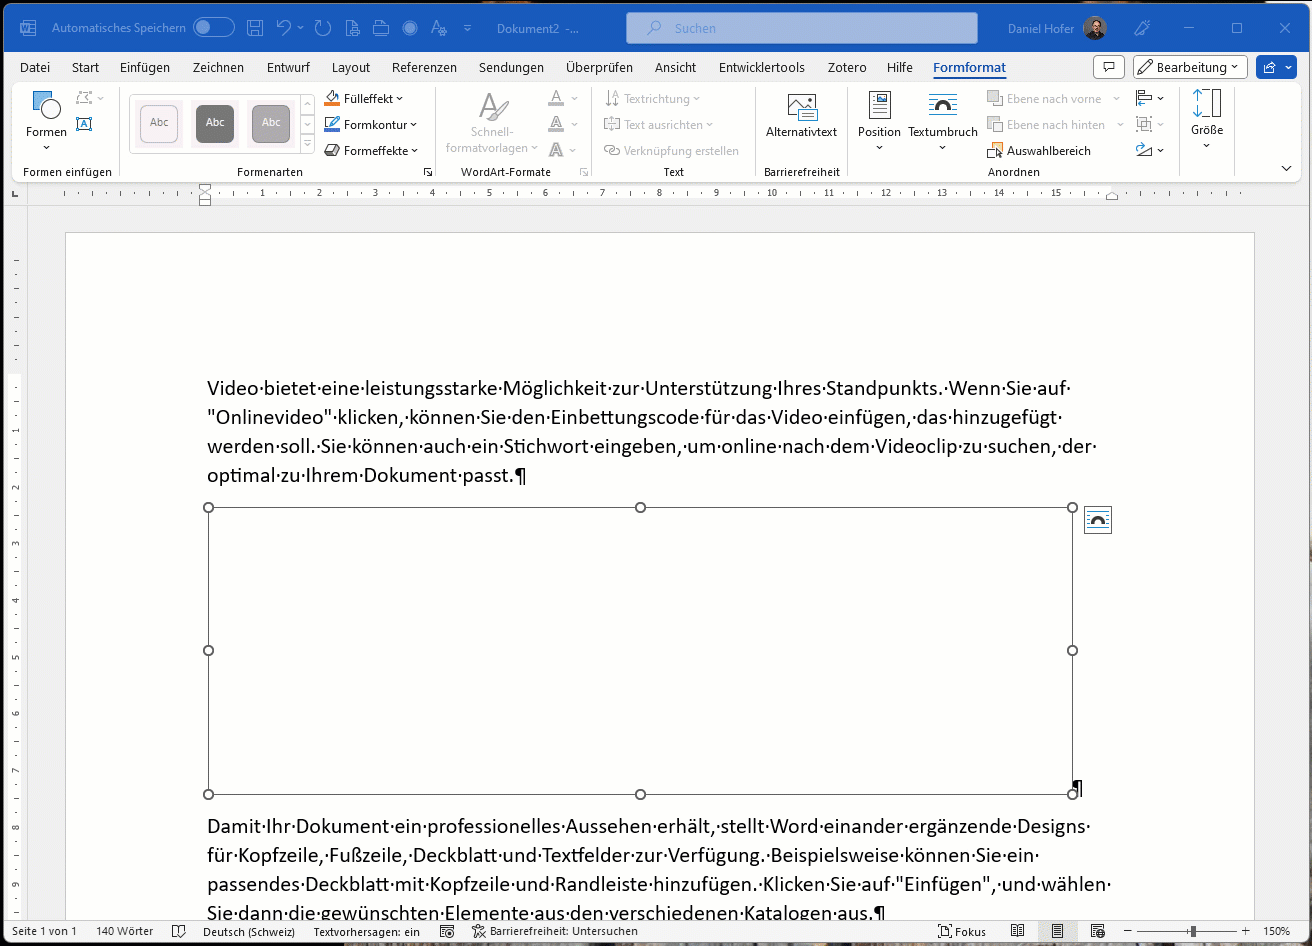Switch to Lesemodus view in status bar

1018,931
